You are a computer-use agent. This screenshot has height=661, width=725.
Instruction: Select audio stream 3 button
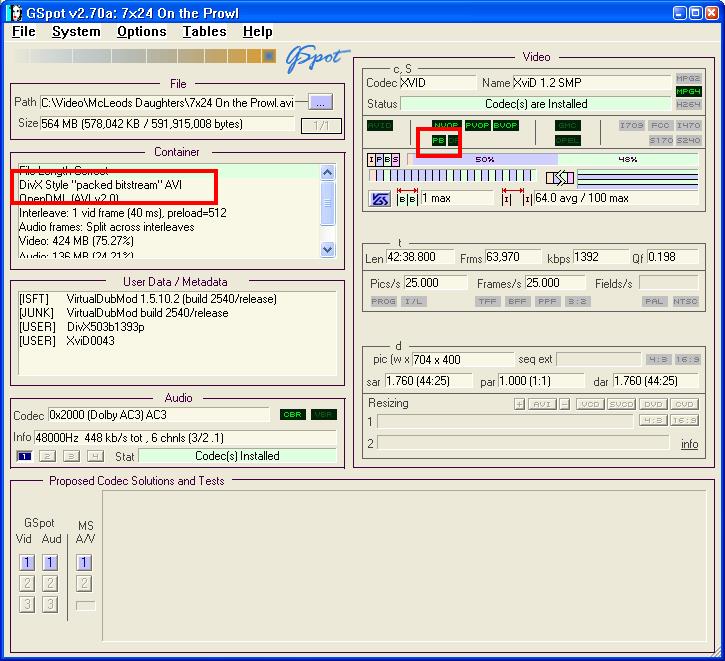(x=71, y=456)
